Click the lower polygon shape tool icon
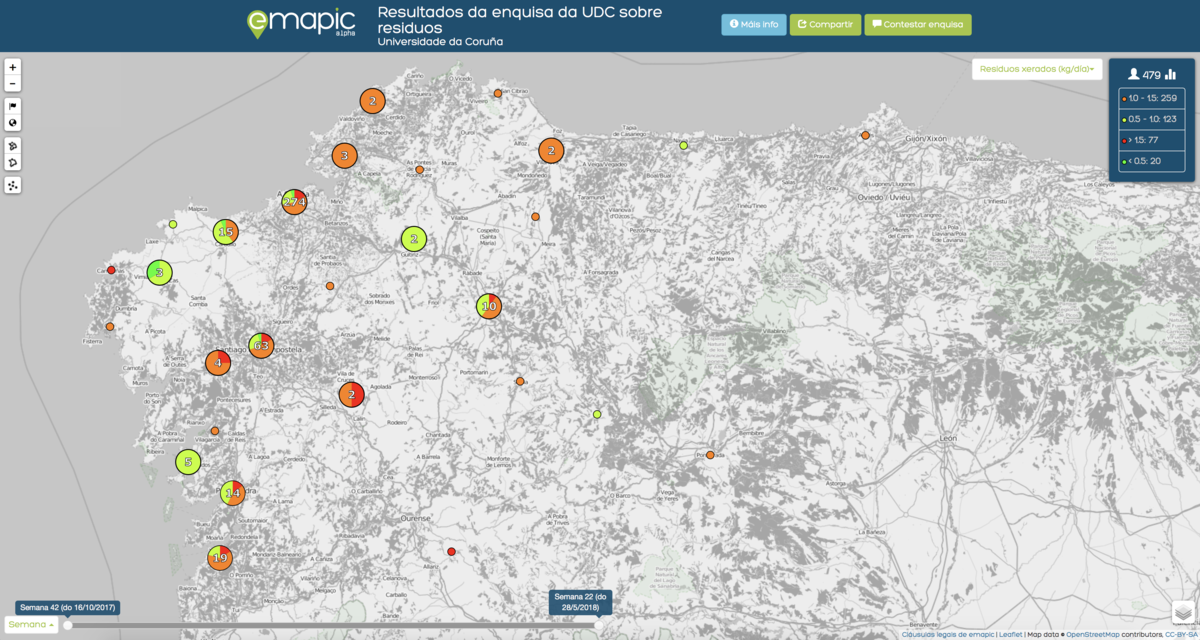 click(13, 163)
